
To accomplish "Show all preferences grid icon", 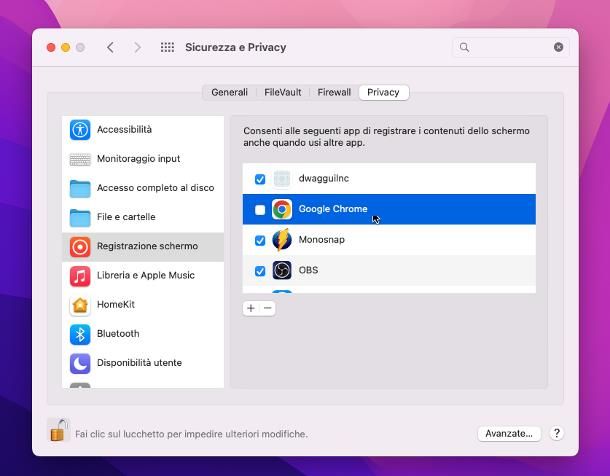I will [168, 47].
